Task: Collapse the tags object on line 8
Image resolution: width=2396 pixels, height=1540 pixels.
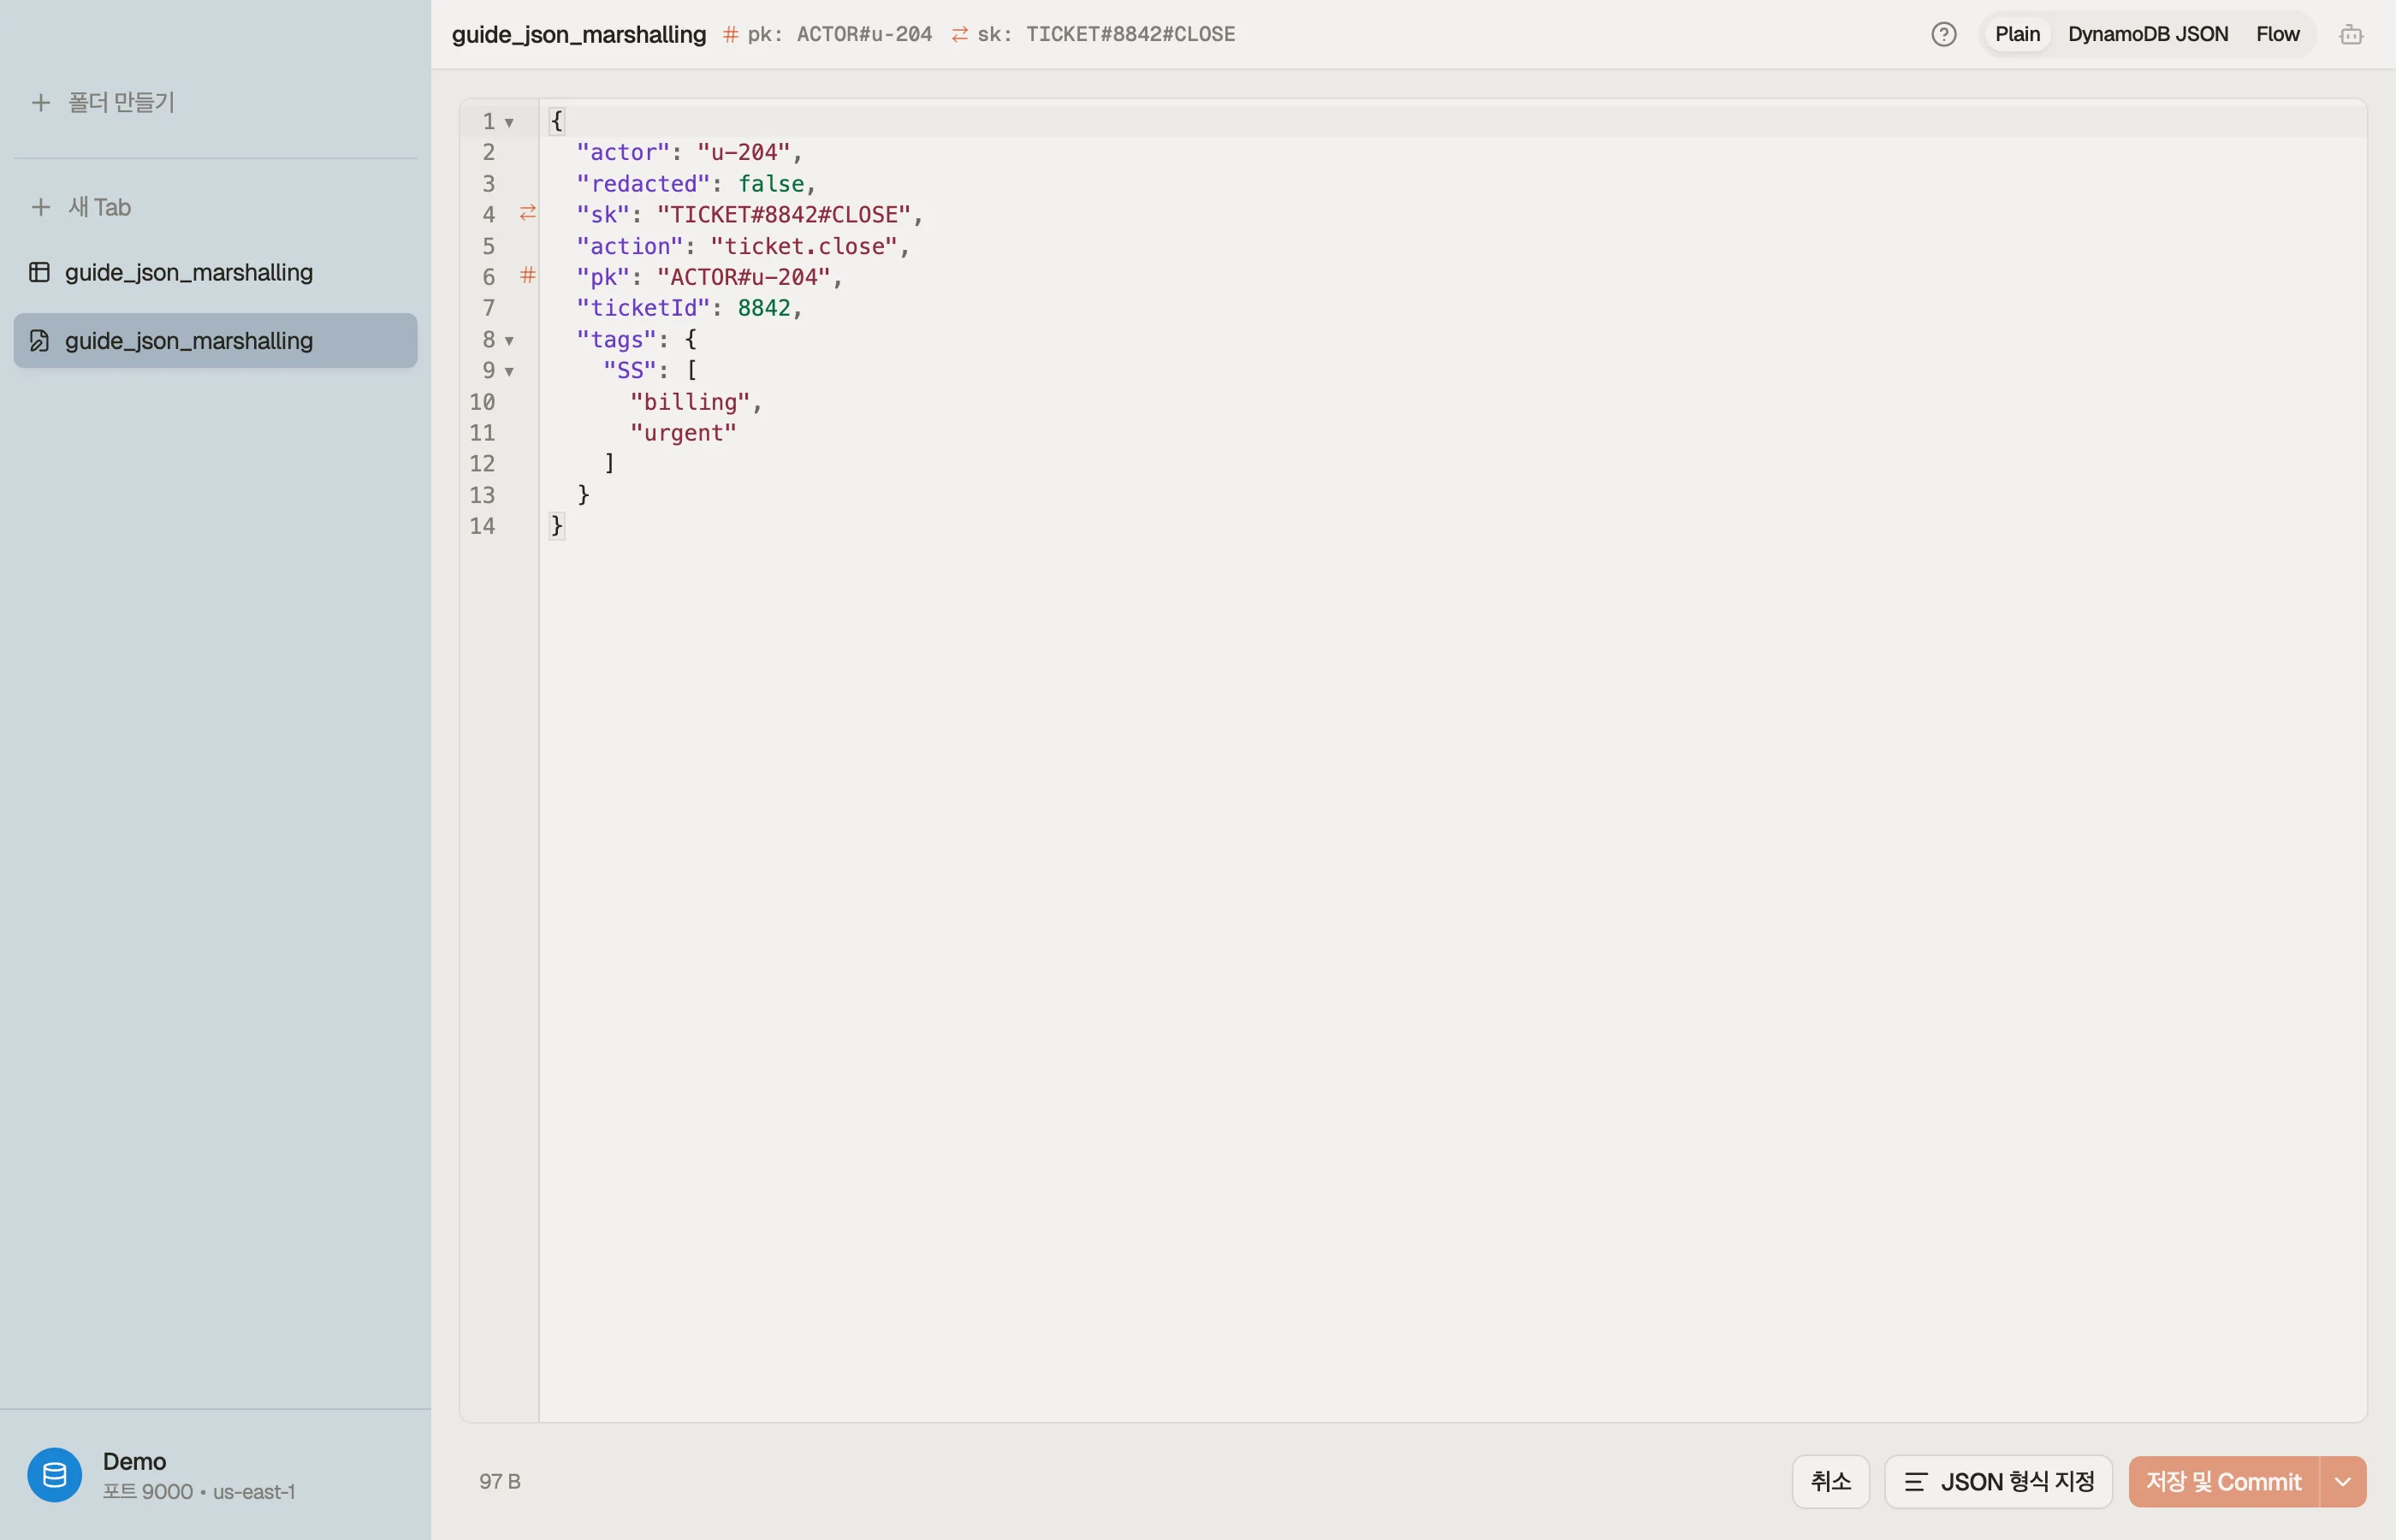Action: point(509,341)
